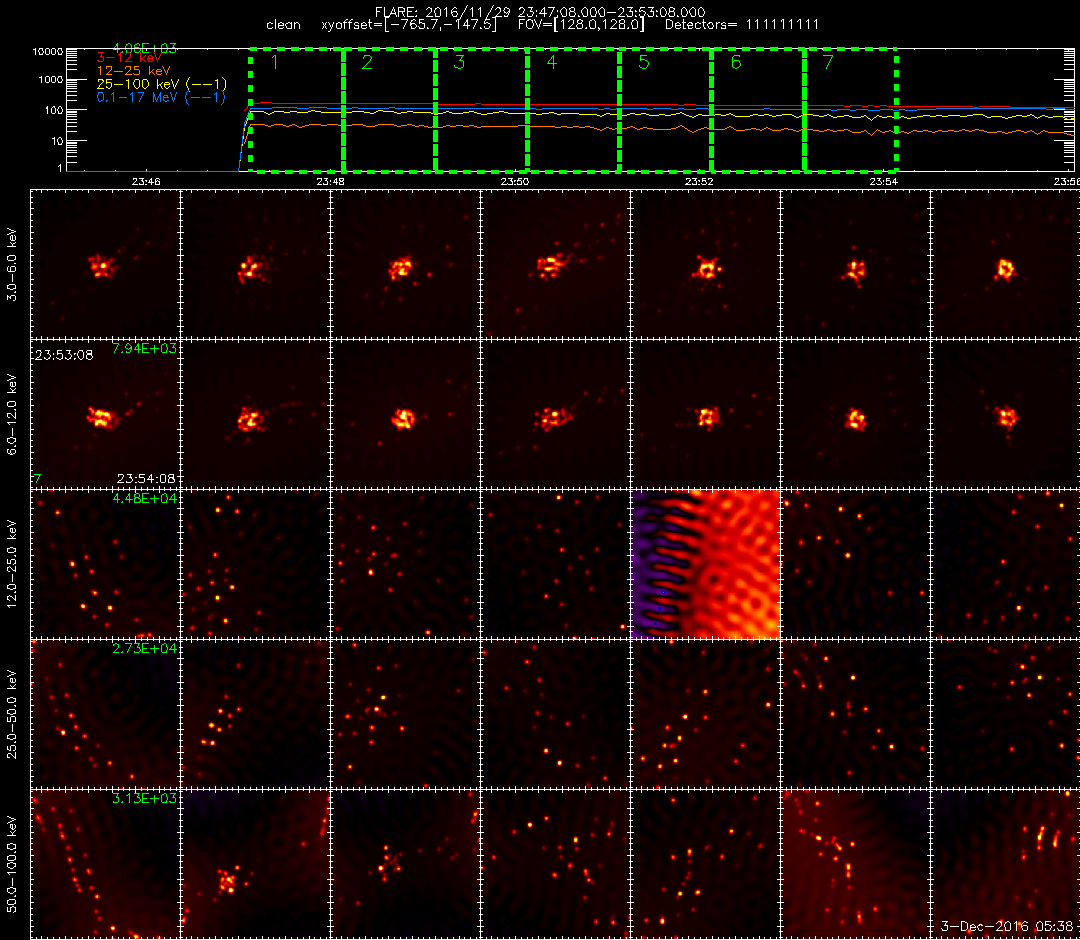Select interval 1 marker in the light curve
1080x940 pixels.
coord(275,62)
